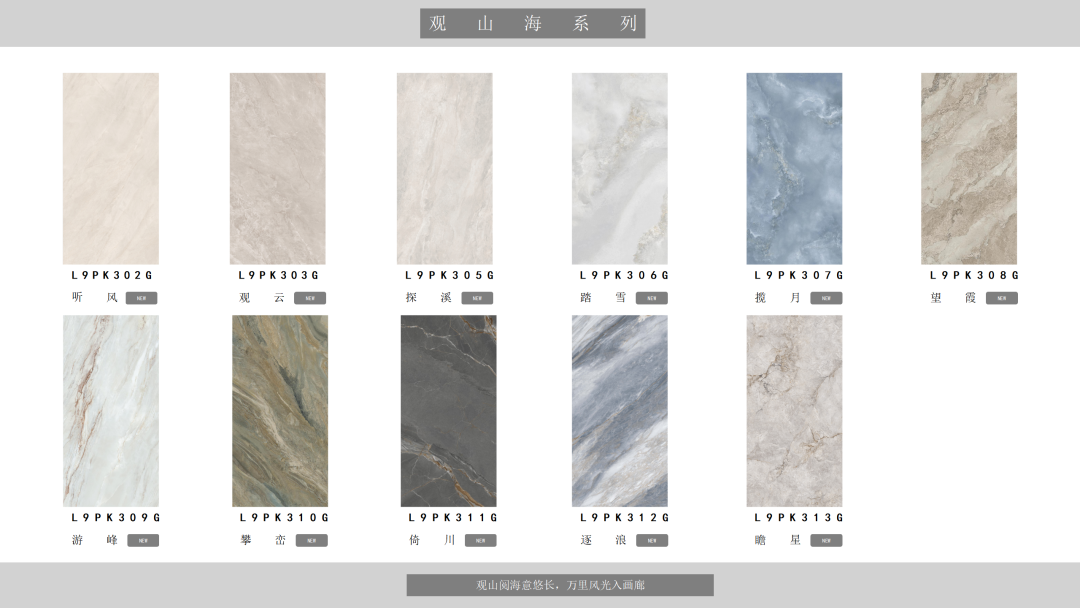Select the white L9PK306G tile sample
Viewport: 1080px width, 608px height.
pyautogui.click(x=619, y=168)
